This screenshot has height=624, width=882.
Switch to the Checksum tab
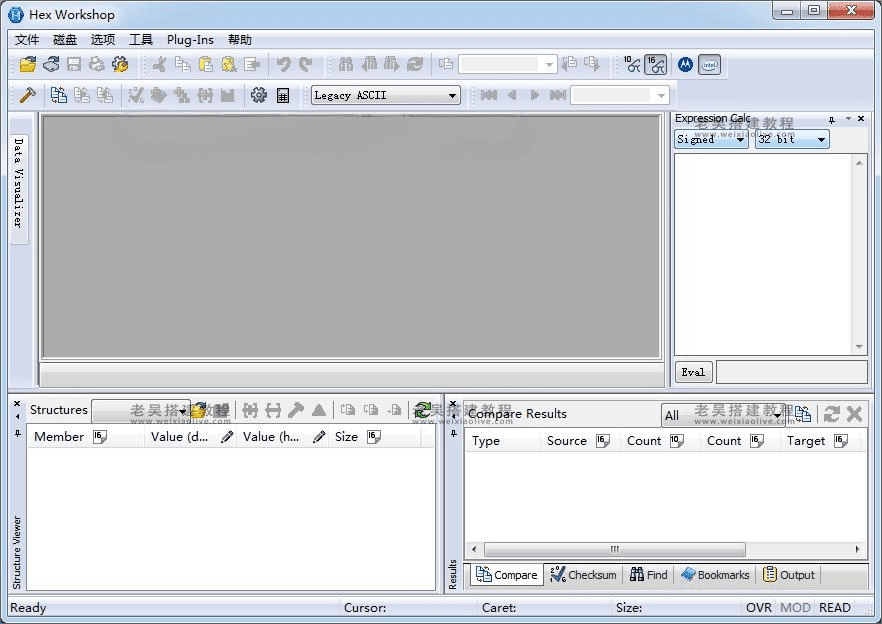[583, 575]
